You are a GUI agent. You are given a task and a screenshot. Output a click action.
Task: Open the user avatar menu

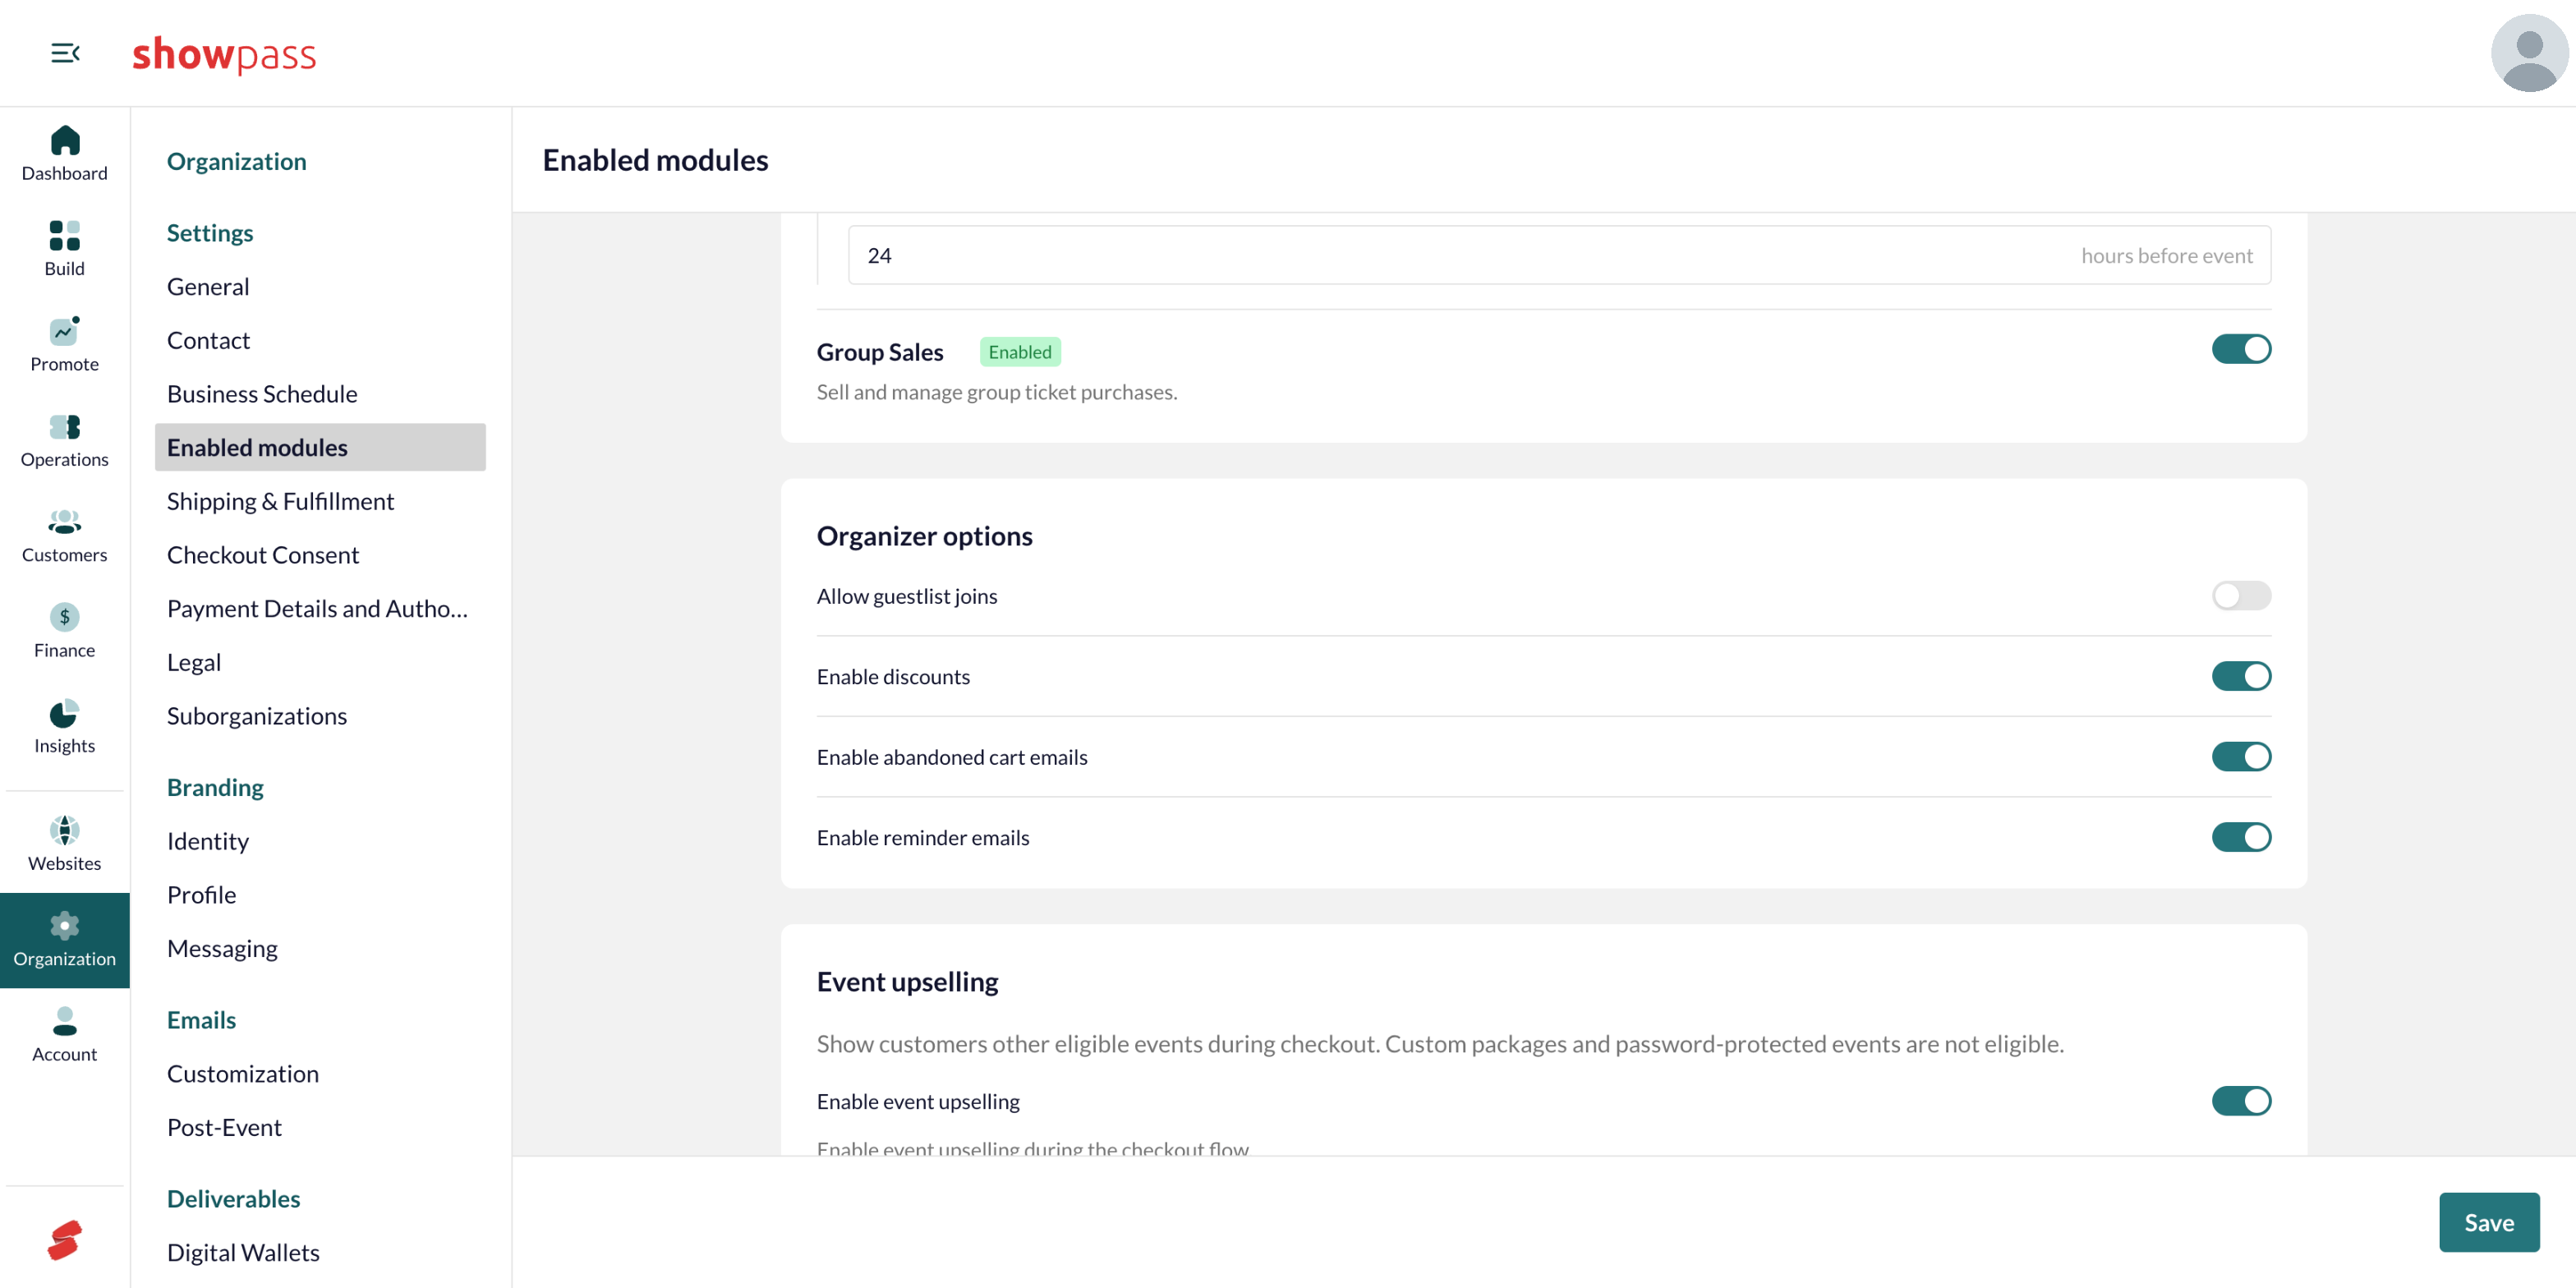click(2528, 53)
